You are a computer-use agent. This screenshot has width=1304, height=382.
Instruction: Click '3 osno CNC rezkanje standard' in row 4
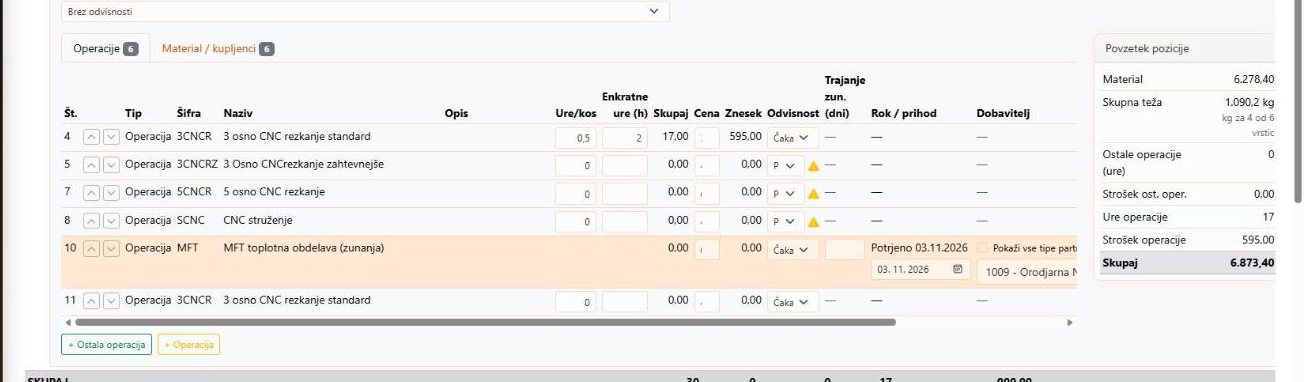[x=297, y=136]
